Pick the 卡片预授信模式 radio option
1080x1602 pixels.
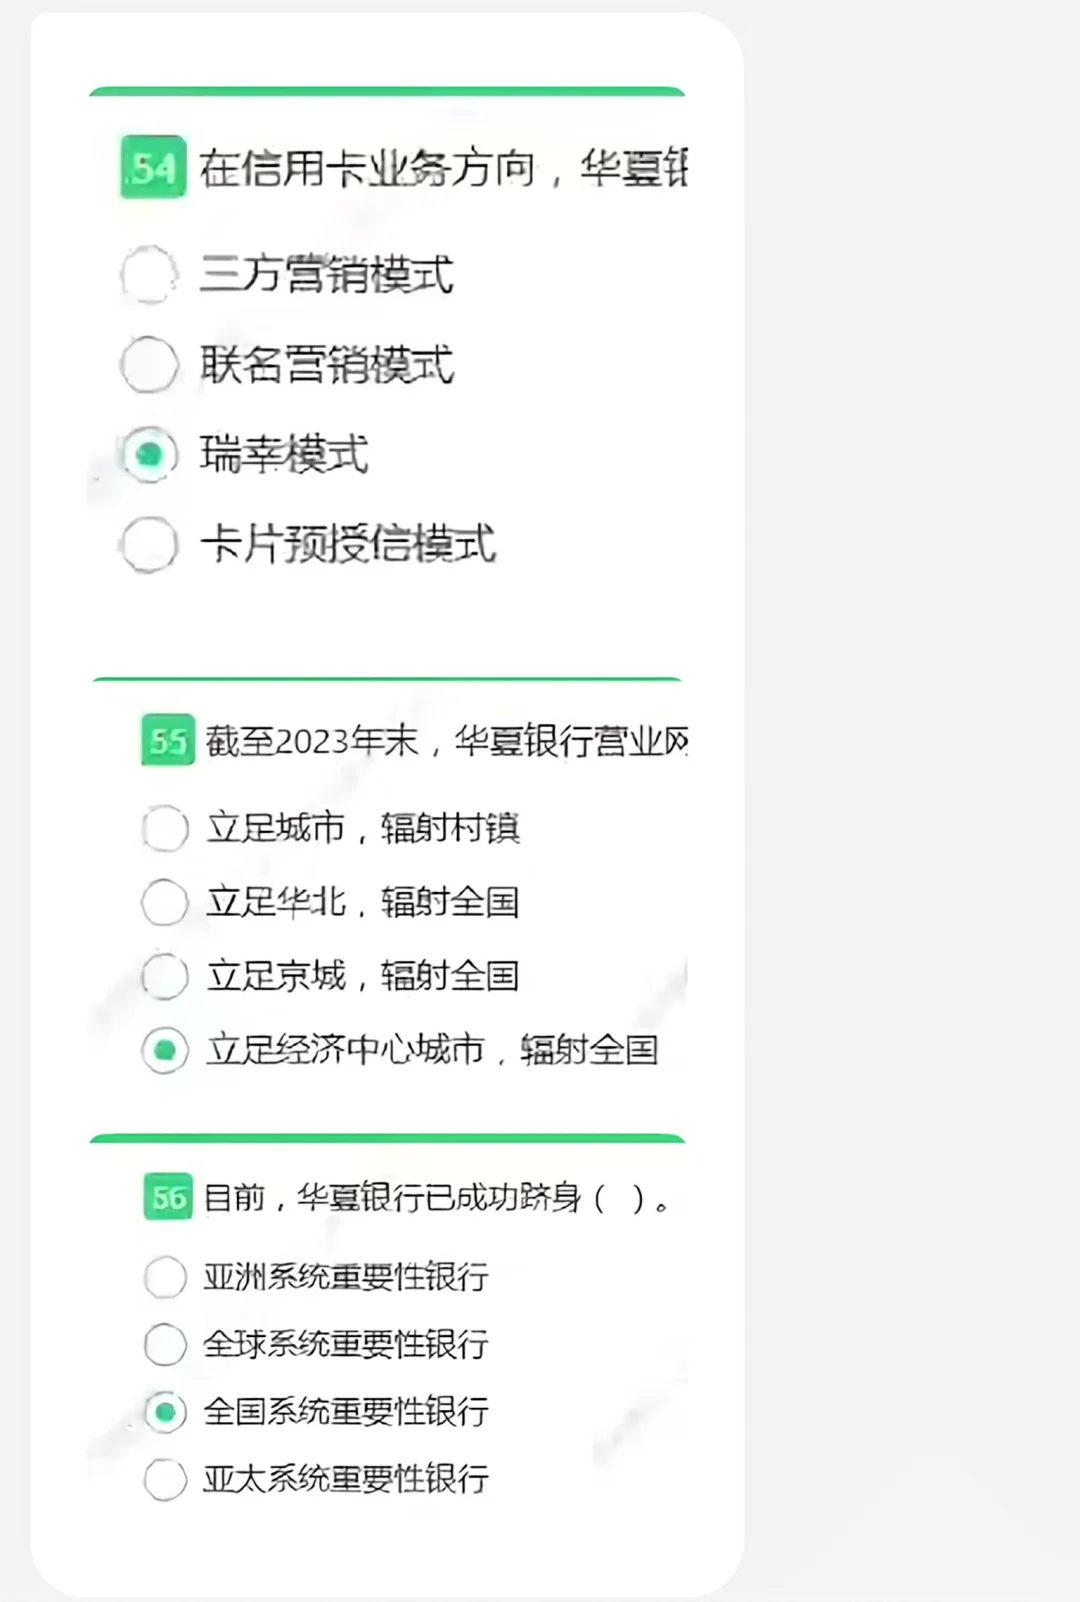[149, 545]
